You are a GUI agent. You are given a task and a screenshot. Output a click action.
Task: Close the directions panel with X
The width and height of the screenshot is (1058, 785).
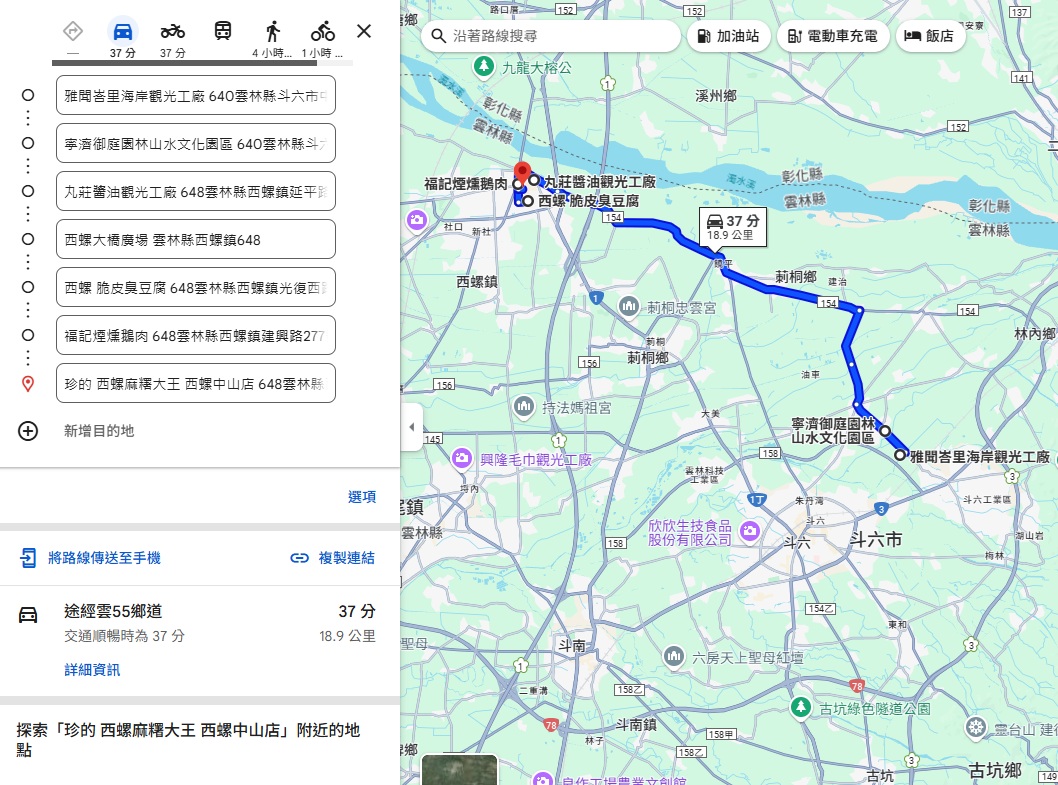[x=364, y=31]
